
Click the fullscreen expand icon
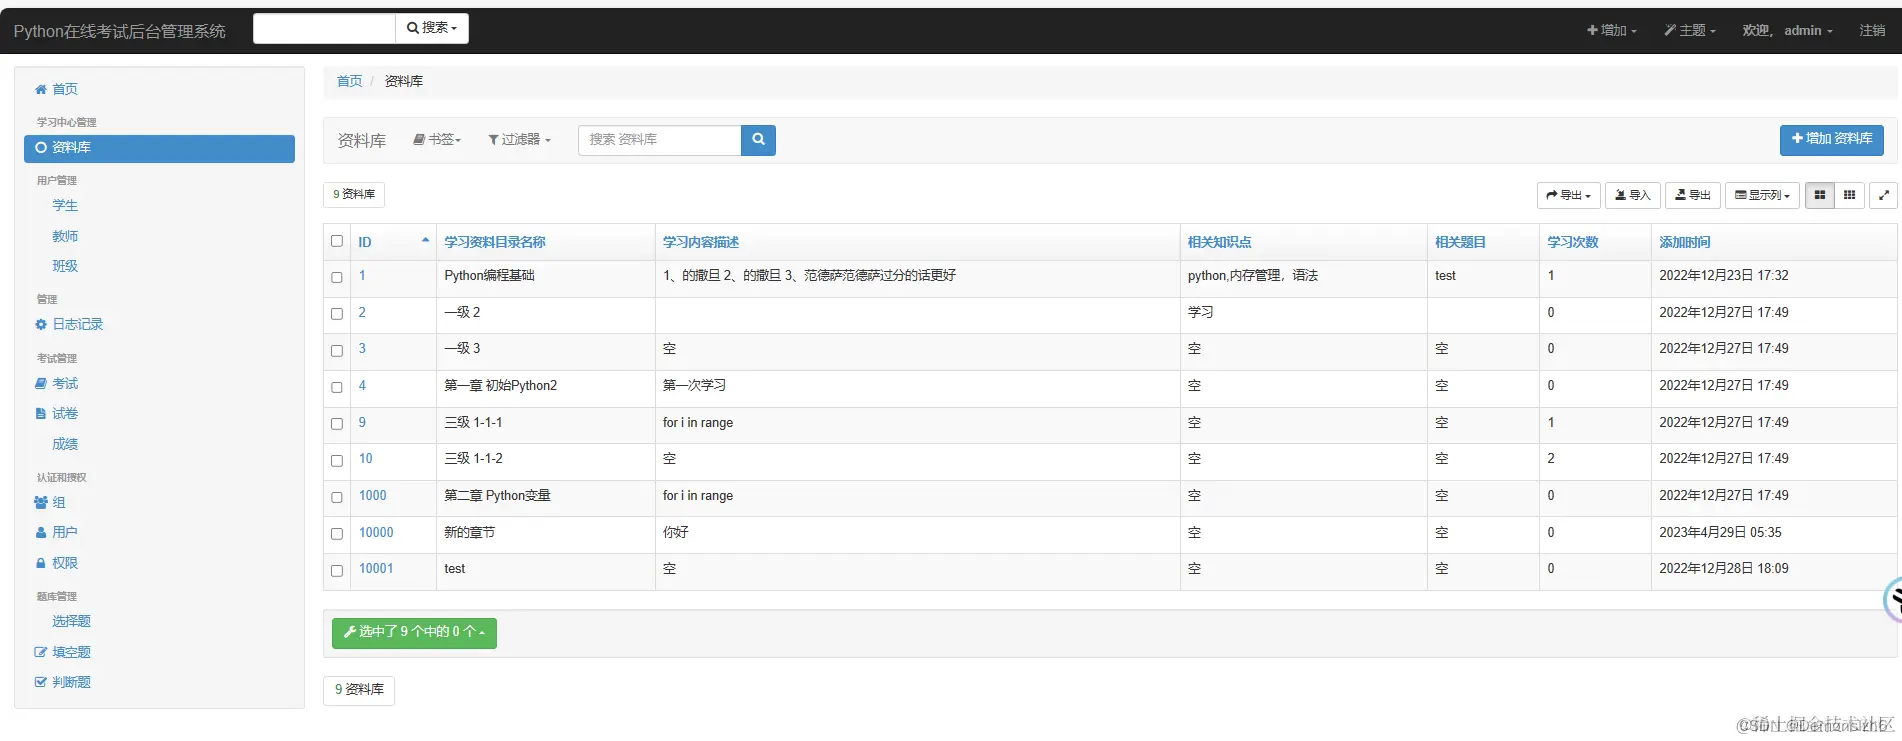click(1884, 195)
